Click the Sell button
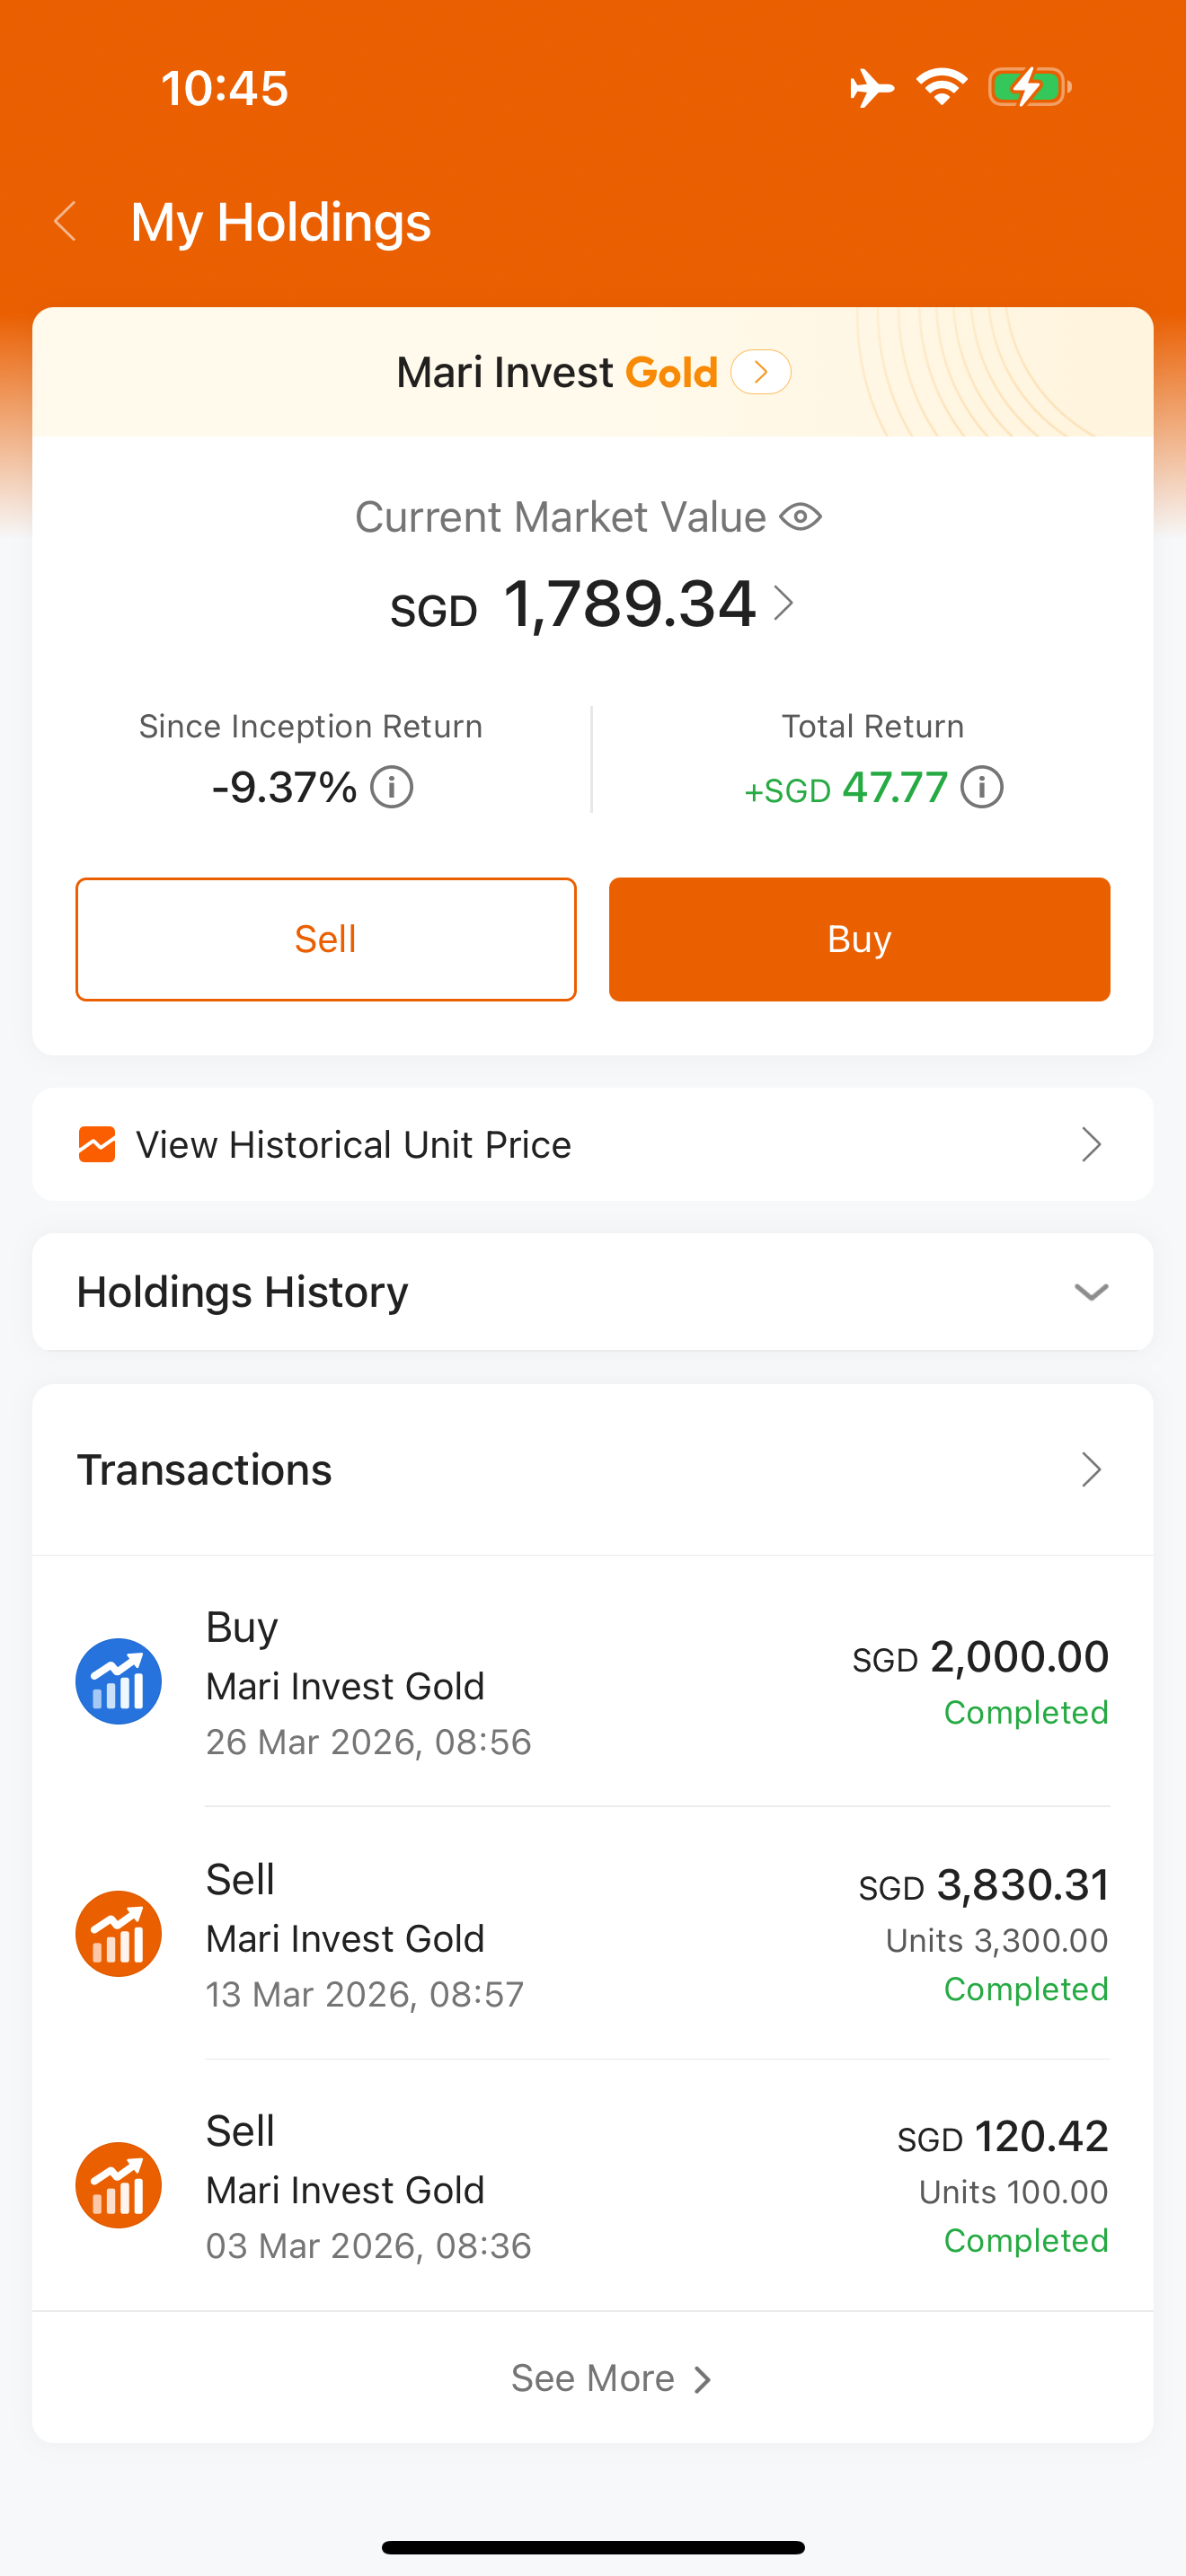The height and width of the screenshot is (2576, 1186). [x=326, y=939]
